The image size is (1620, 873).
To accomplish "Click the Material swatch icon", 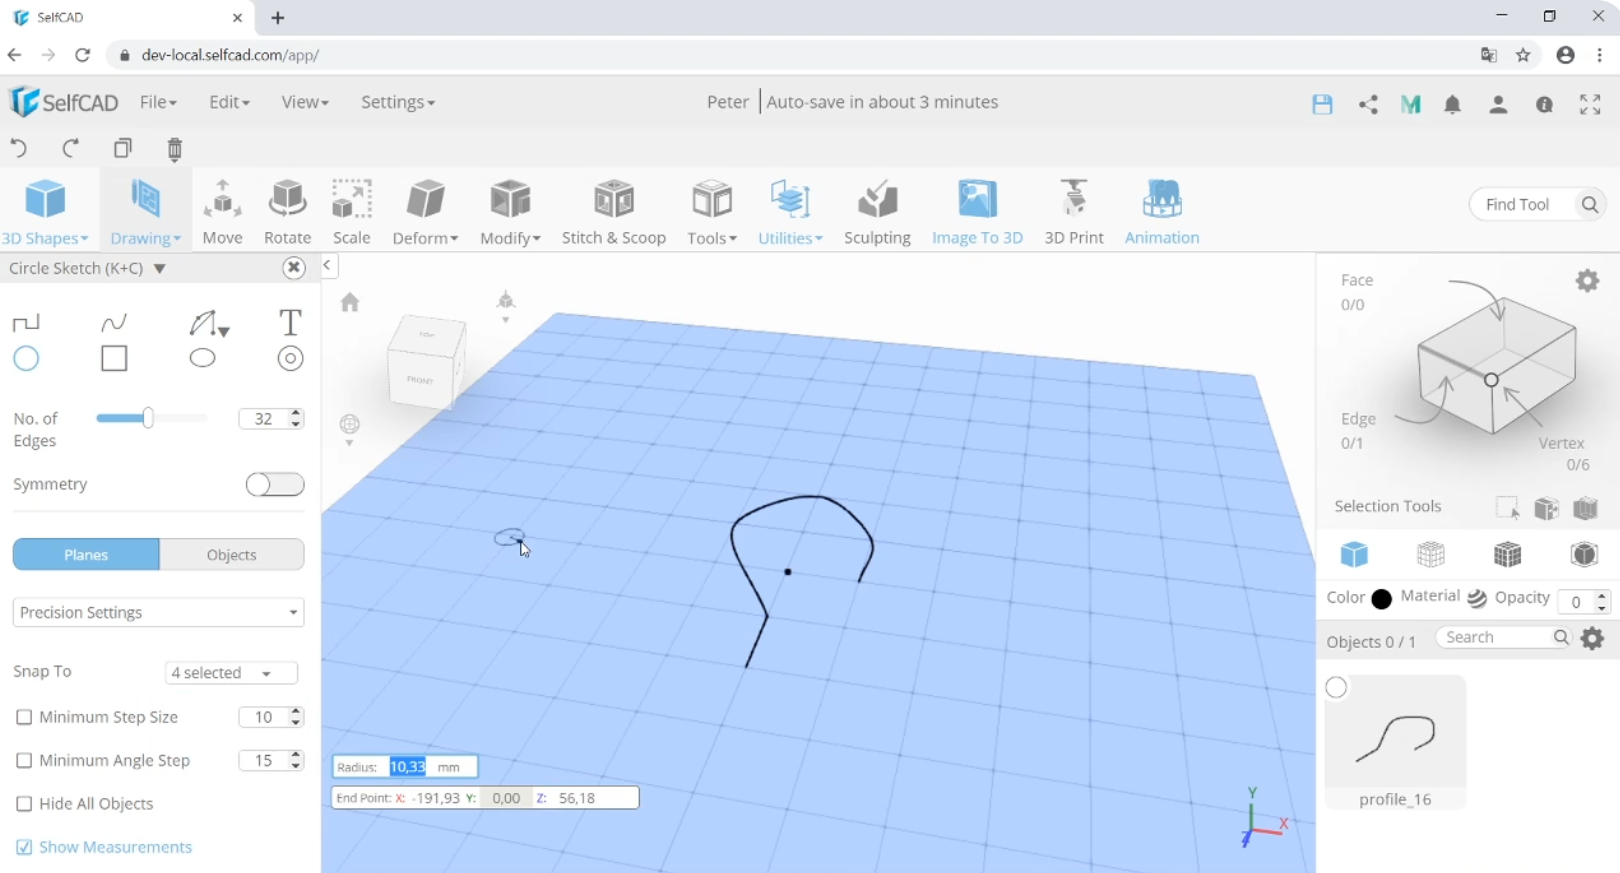I will (1477, 599).
